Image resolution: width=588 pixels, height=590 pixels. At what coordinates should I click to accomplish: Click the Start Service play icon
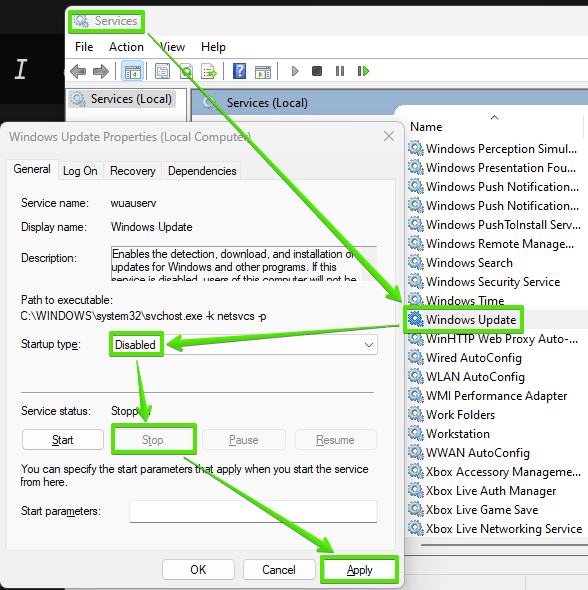(295, 71)
